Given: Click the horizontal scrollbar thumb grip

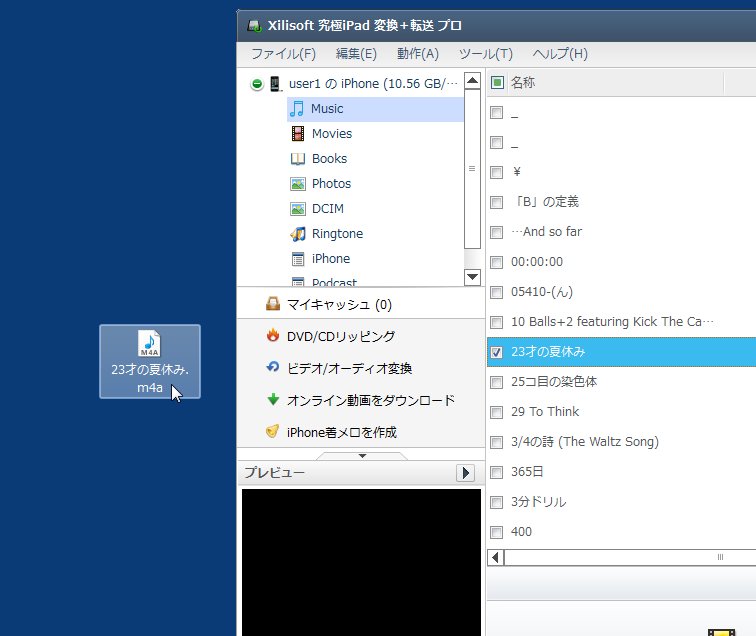Looking at the screenshot, I should (720, 557).
